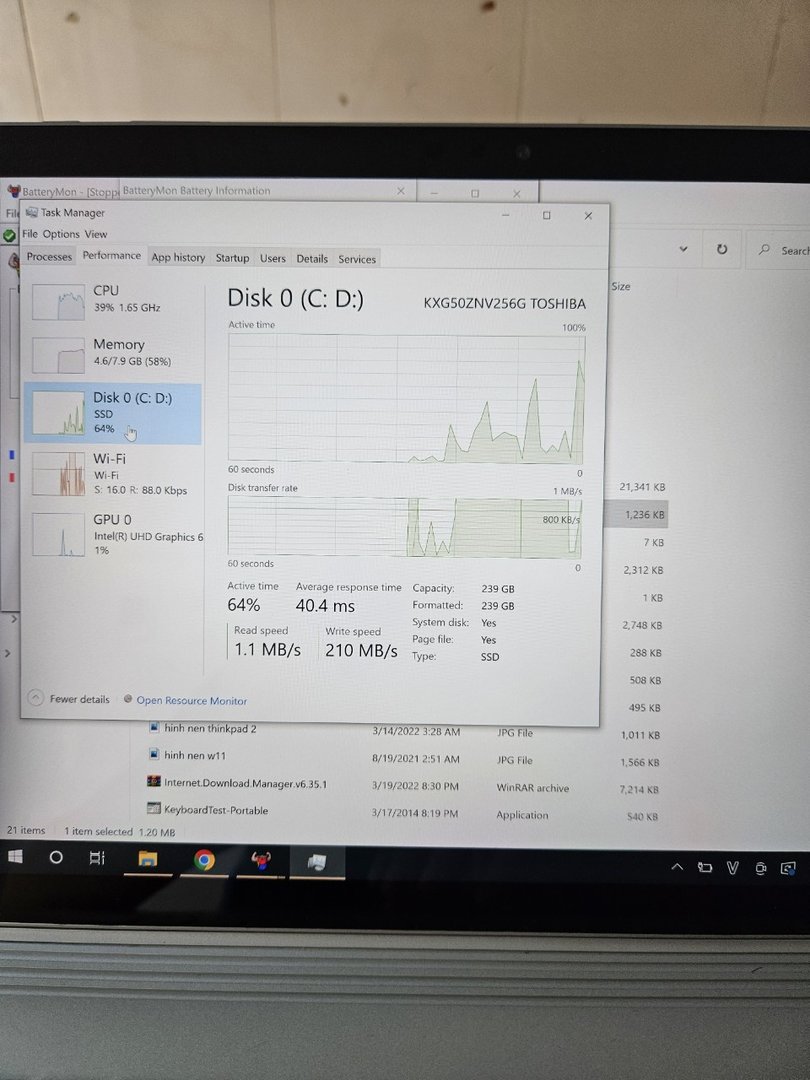Viewport: 810px width, 1080px height.
Task: Select the Wi-Fi performance item
Action: point(112,472)
